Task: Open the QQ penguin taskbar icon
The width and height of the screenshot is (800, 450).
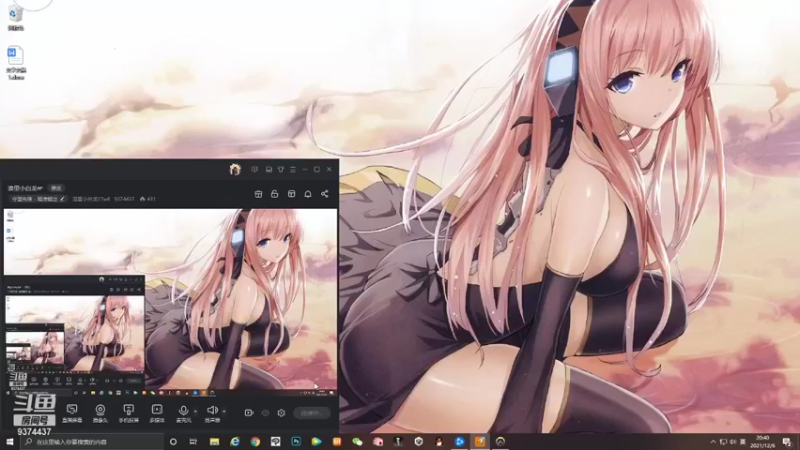Action: click(x=439, y=441)
